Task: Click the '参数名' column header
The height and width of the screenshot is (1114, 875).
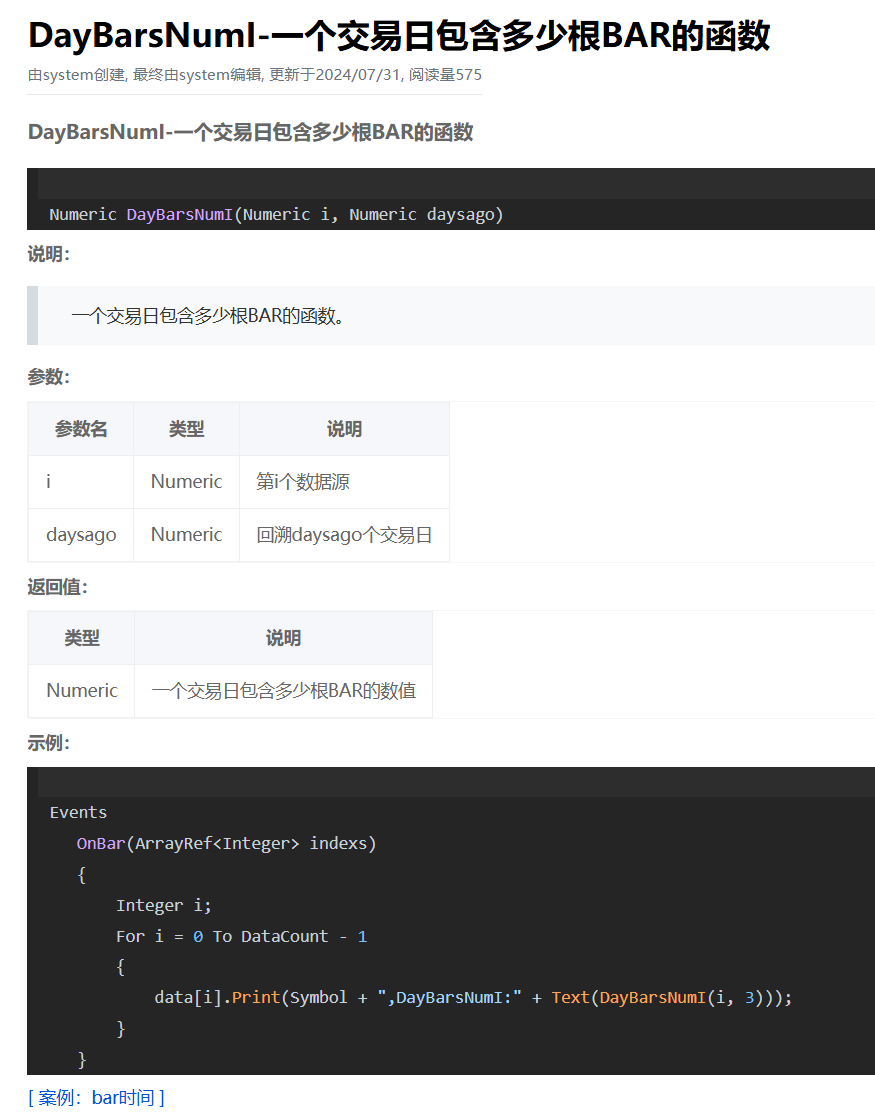Action: coord(81,429)
